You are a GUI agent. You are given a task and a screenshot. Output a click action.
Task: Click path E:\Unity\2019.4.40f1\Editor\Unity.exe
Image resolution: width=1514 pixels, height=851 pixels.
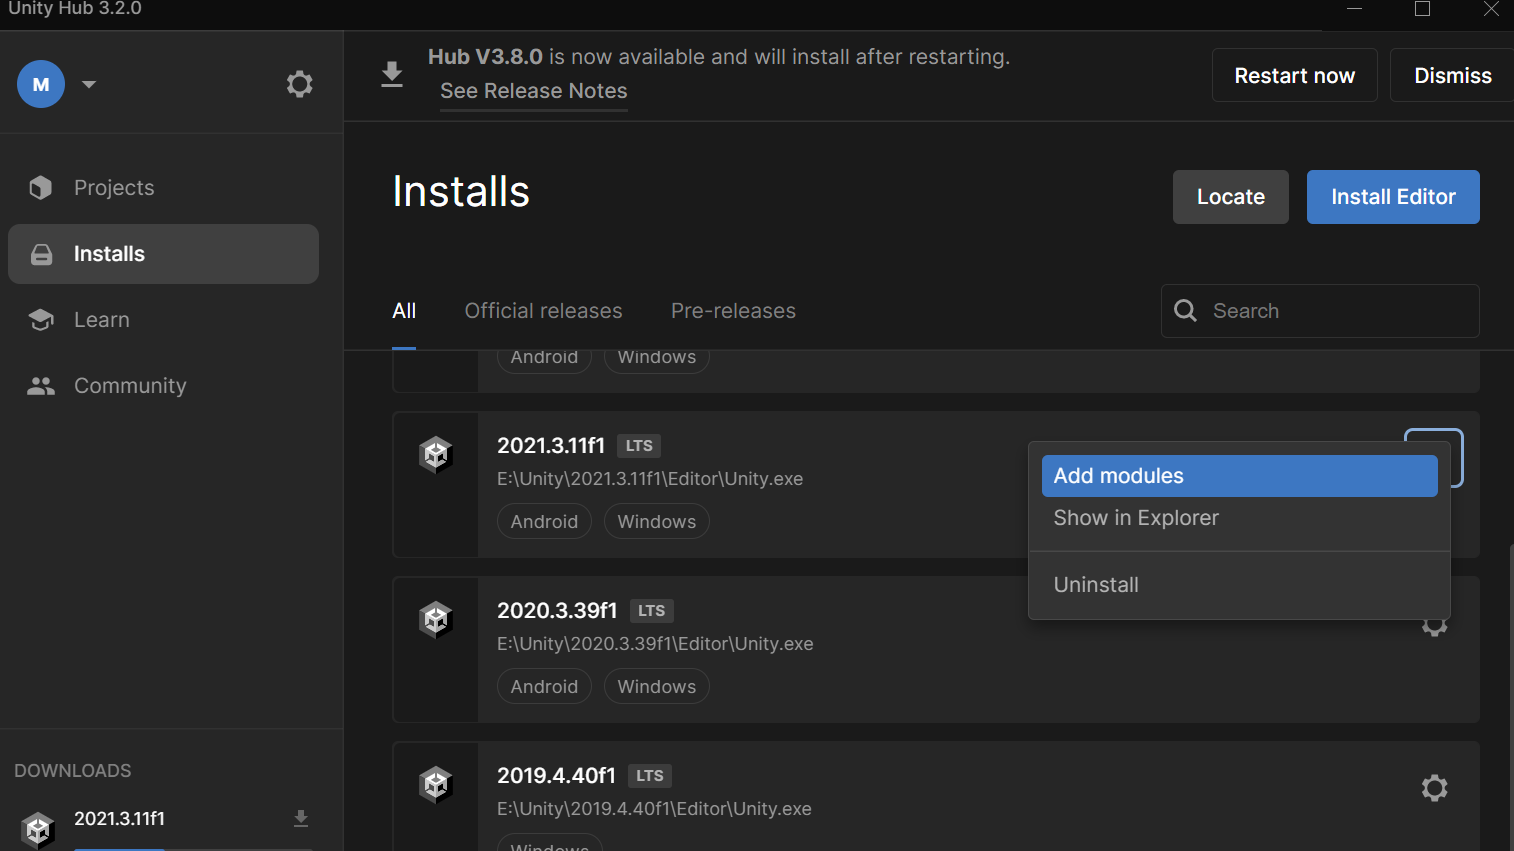click(654, 809)
